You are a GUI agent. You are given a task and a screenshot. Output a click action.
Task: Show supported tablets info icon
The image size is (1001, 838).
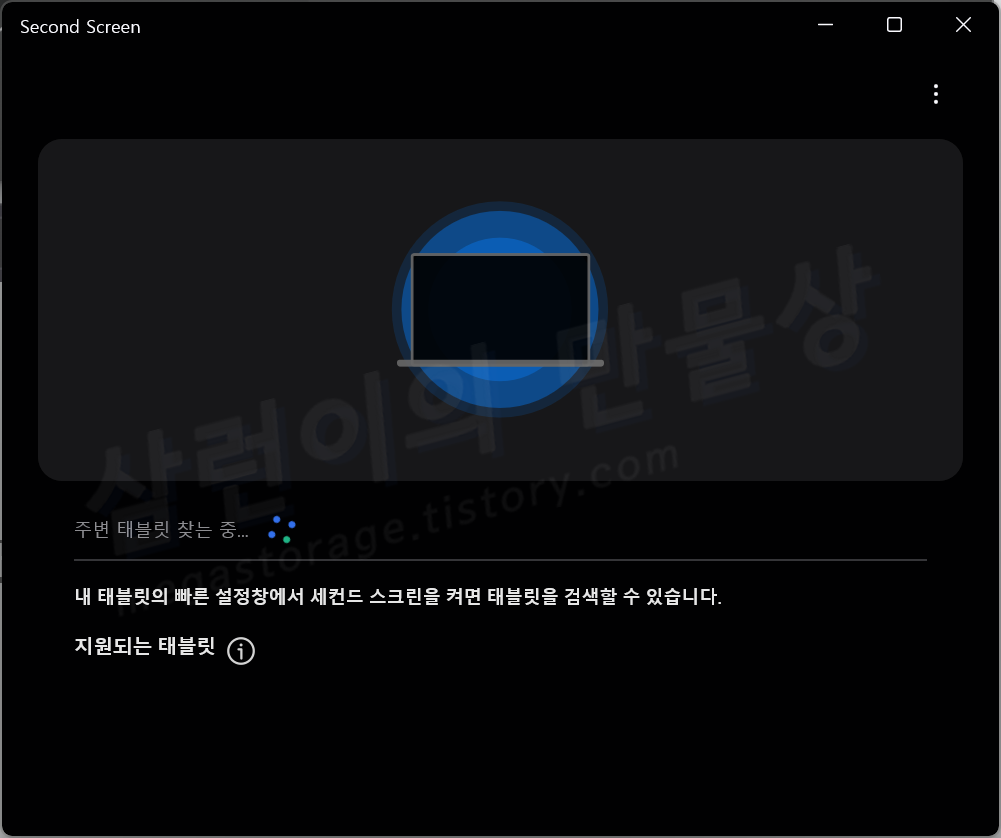point(241,650)
